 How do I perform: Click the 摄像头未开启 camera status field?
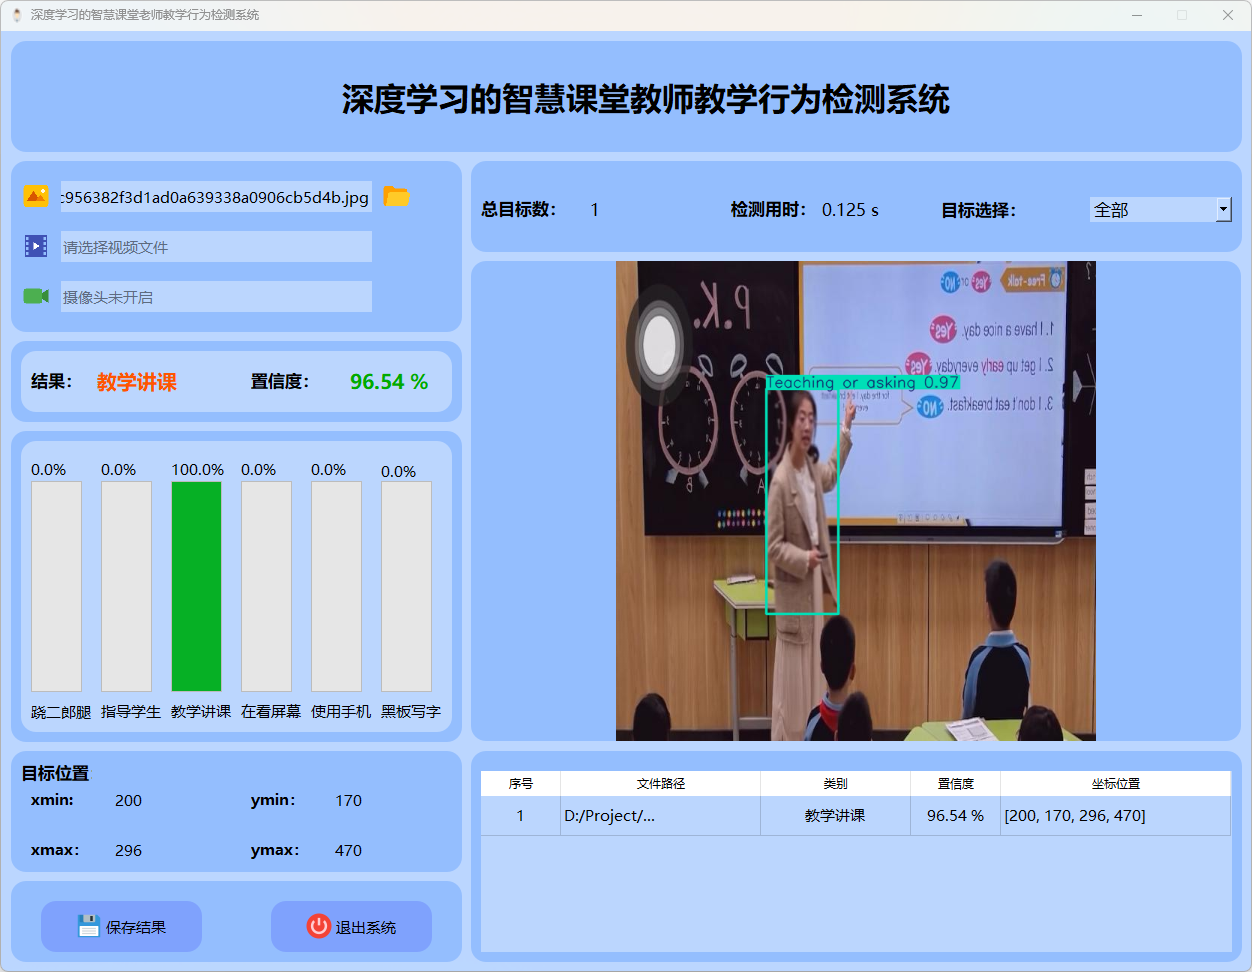[216, 297]
